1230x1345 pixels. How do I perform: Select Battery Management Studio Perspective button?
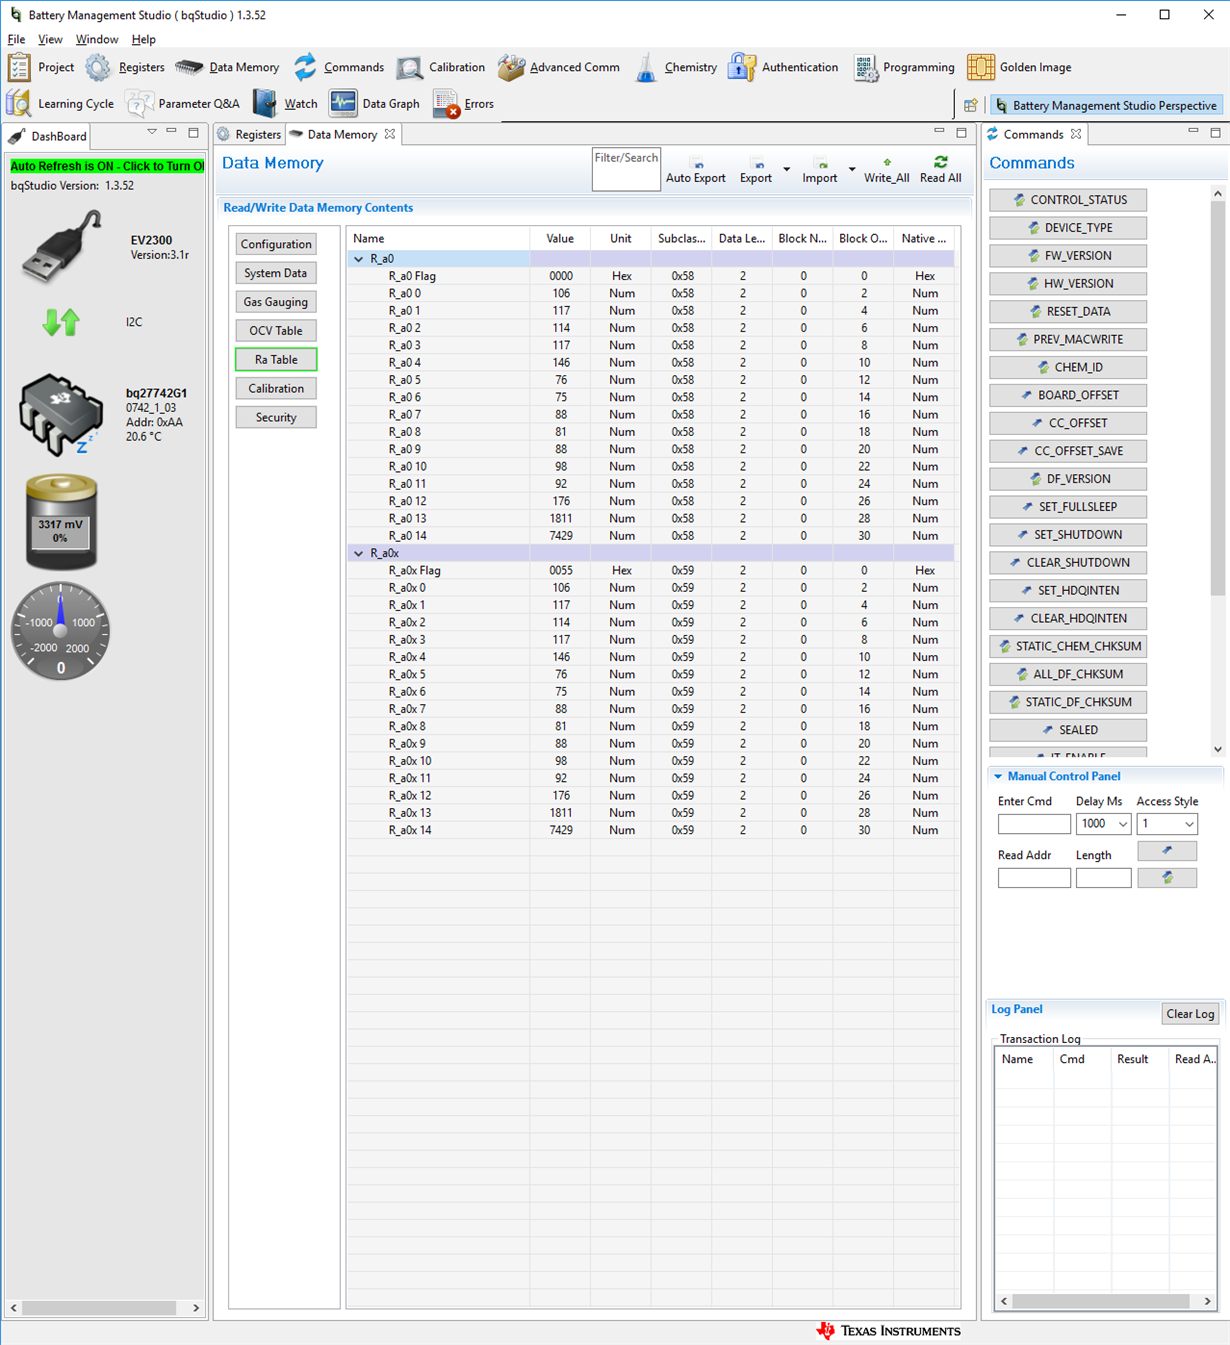[1107, 105]
